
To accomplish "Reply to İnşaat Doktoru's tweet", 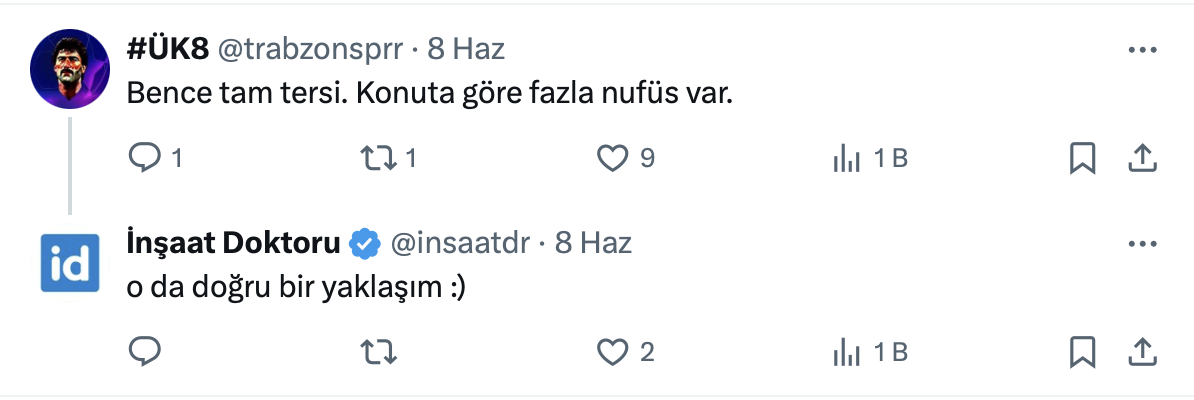I will pyautogui.click(x=146, y=351).
